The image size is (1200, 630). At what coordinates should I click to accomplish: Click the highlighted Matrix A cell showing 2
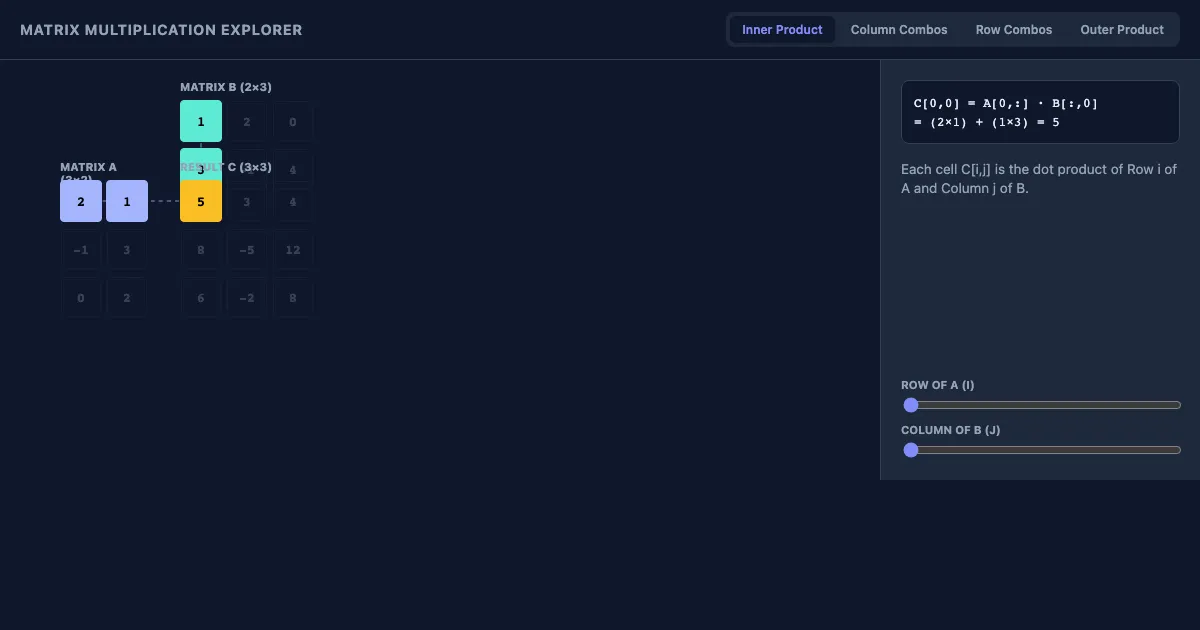pos(81,201)
